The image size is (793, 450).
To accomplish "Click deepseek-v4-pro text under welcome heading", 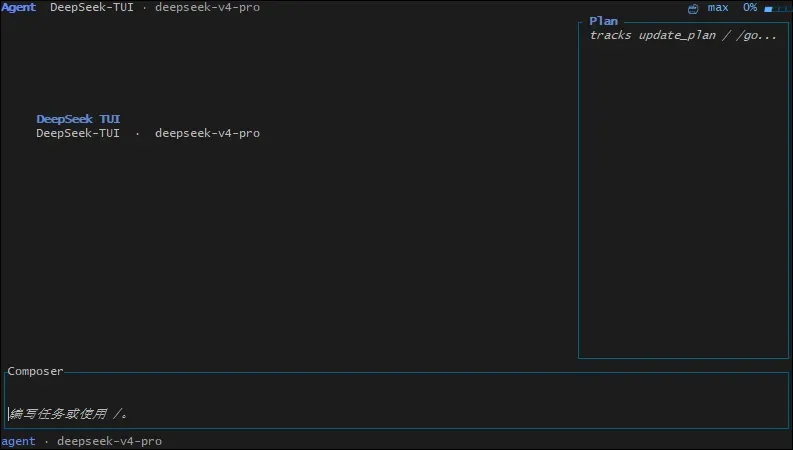I will (207, 133).
